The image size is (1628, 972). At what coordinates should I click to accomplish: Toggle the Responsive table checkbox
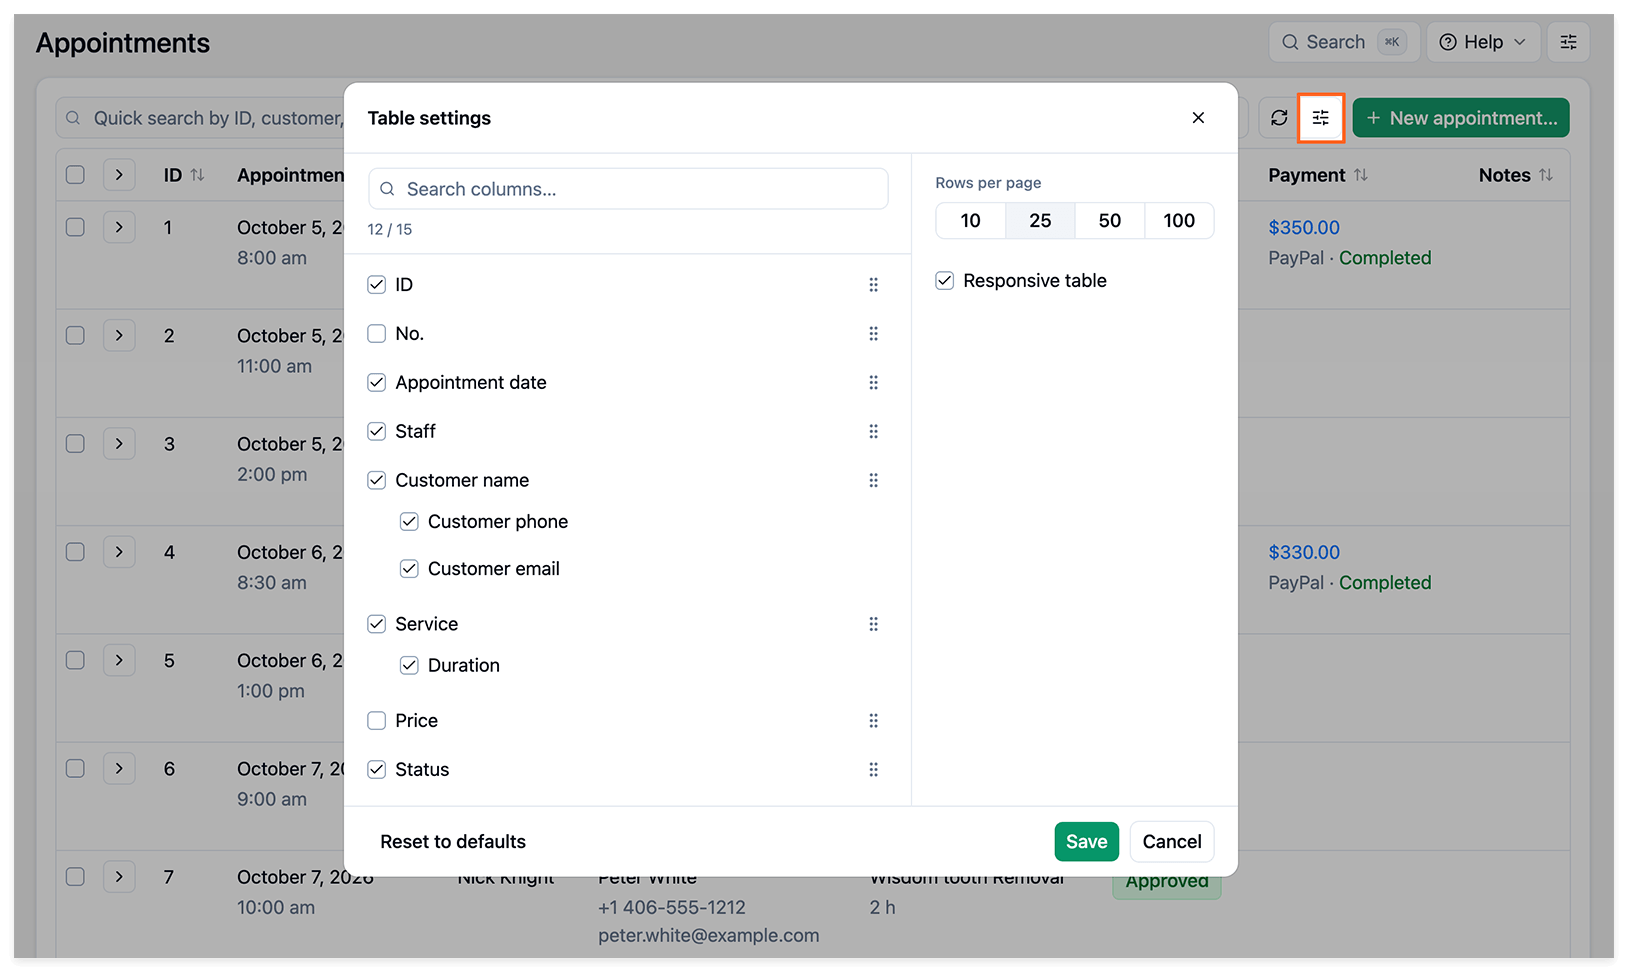pos(945,281)
